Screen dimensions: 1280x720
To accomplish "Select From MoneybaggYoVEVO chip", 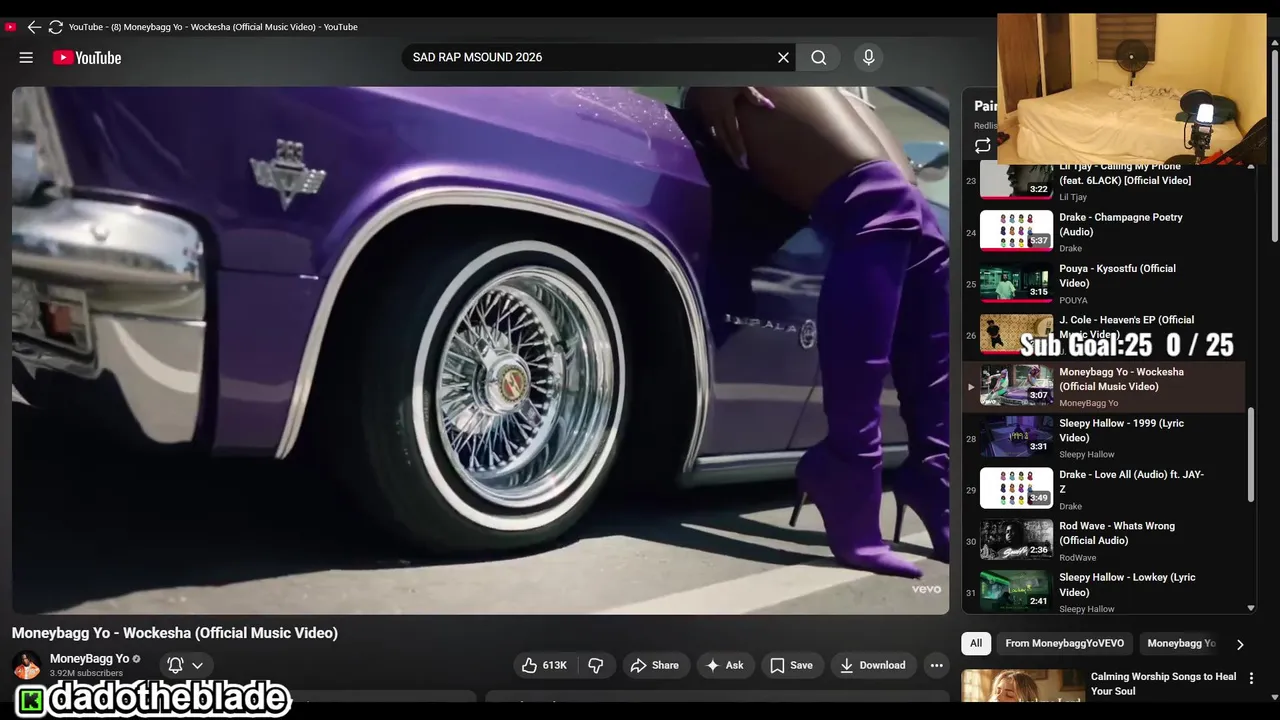I will tap(1064, 644).
